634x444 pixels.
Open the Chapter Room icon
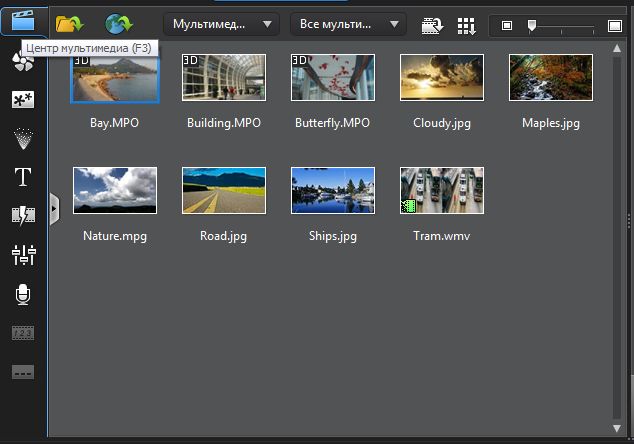click(22, 333)
